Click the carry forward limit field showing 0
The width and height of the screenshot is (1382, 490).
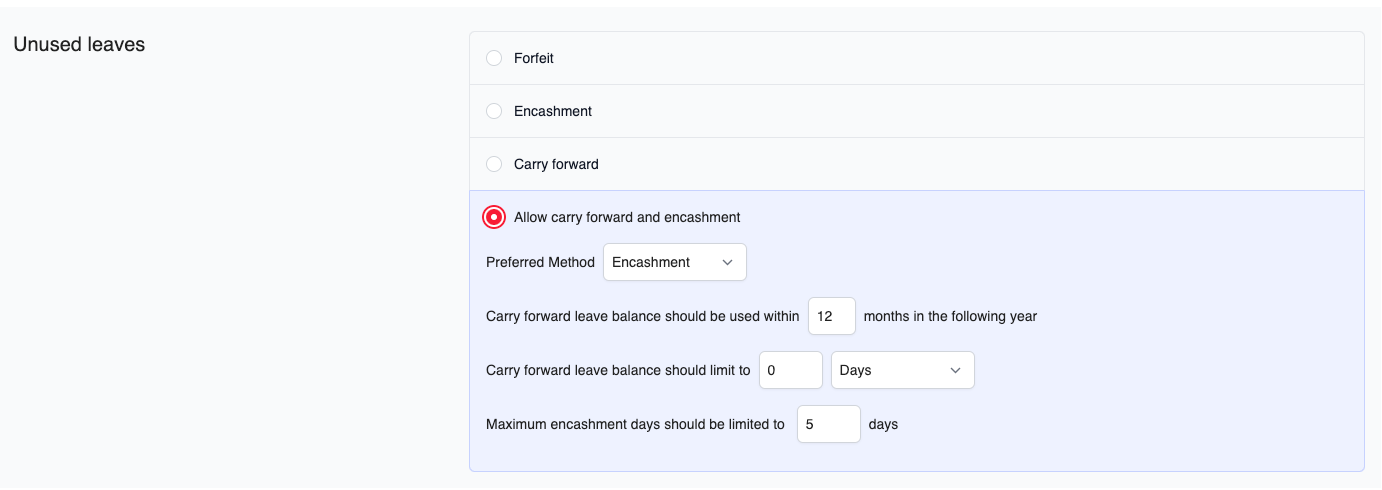click(790, 370)
